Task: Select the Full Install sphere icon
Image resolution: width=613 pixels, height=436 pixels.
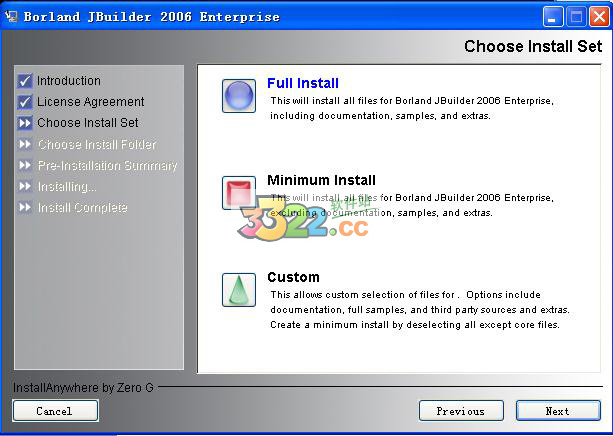Action: pos(239,96)
